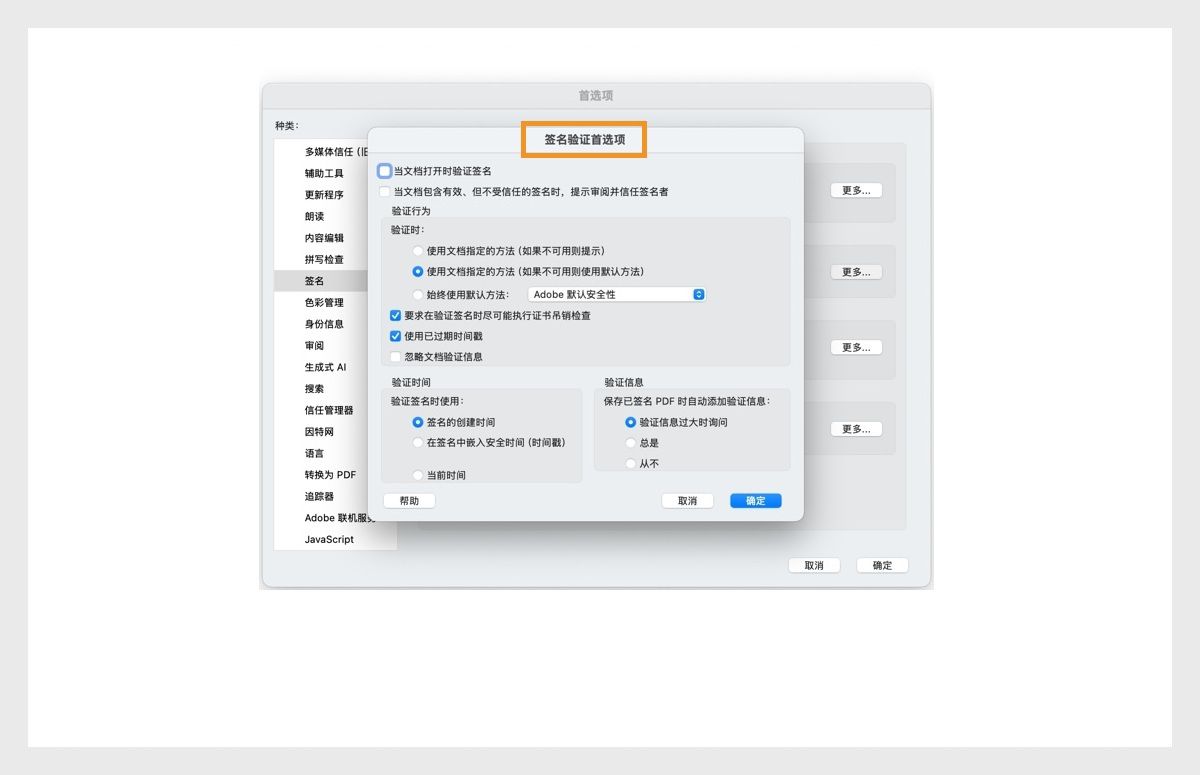Select the JavaScript preferences category
This screenshot has width=1200, height=775.
(328, 539)
